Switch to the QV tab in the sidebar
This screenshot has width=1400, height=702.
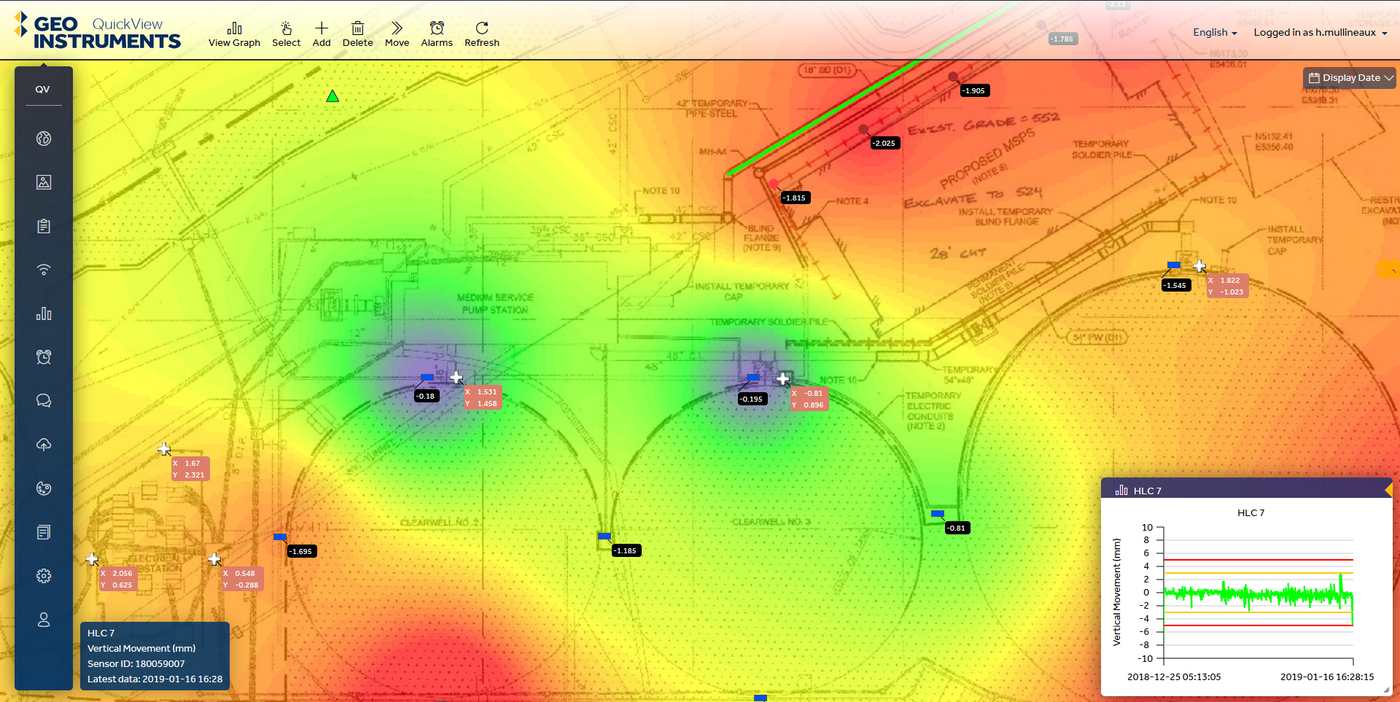click(x=42, y=89)
